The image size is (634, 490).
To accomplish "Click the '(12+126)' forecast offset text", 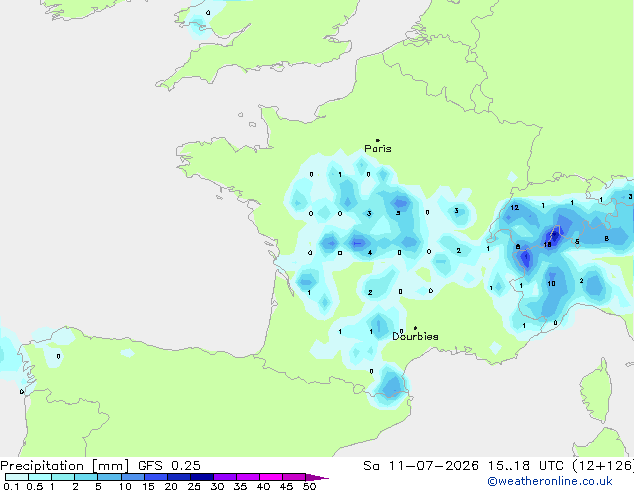I will (x=603, y=466).
